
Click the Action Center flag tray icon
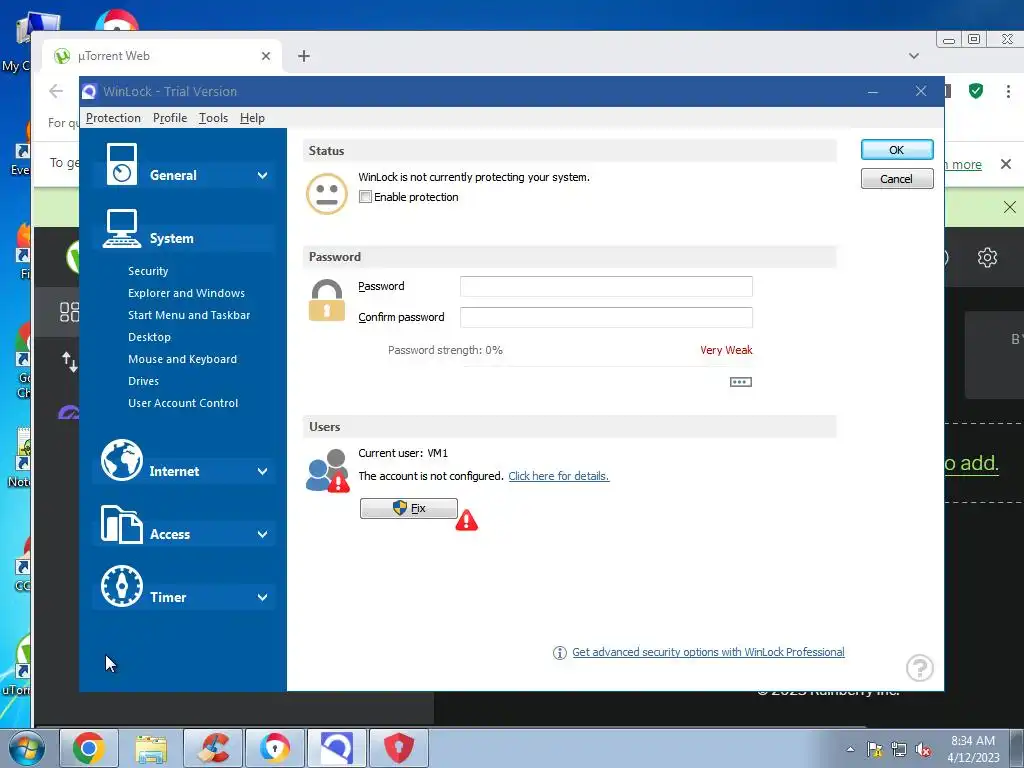click(874, 750)
